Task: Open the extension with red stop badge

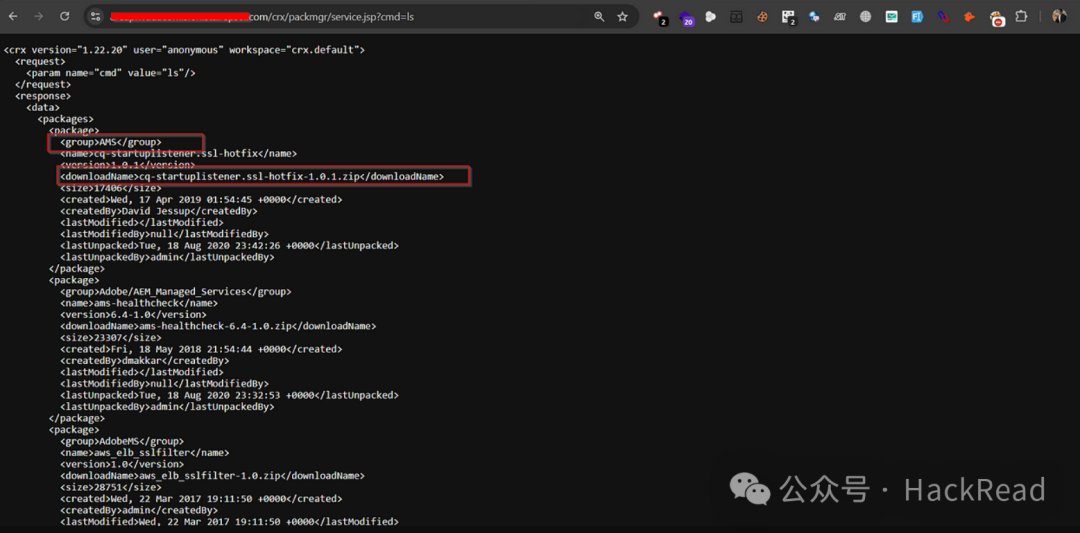Action: click(x=996, y=18)
